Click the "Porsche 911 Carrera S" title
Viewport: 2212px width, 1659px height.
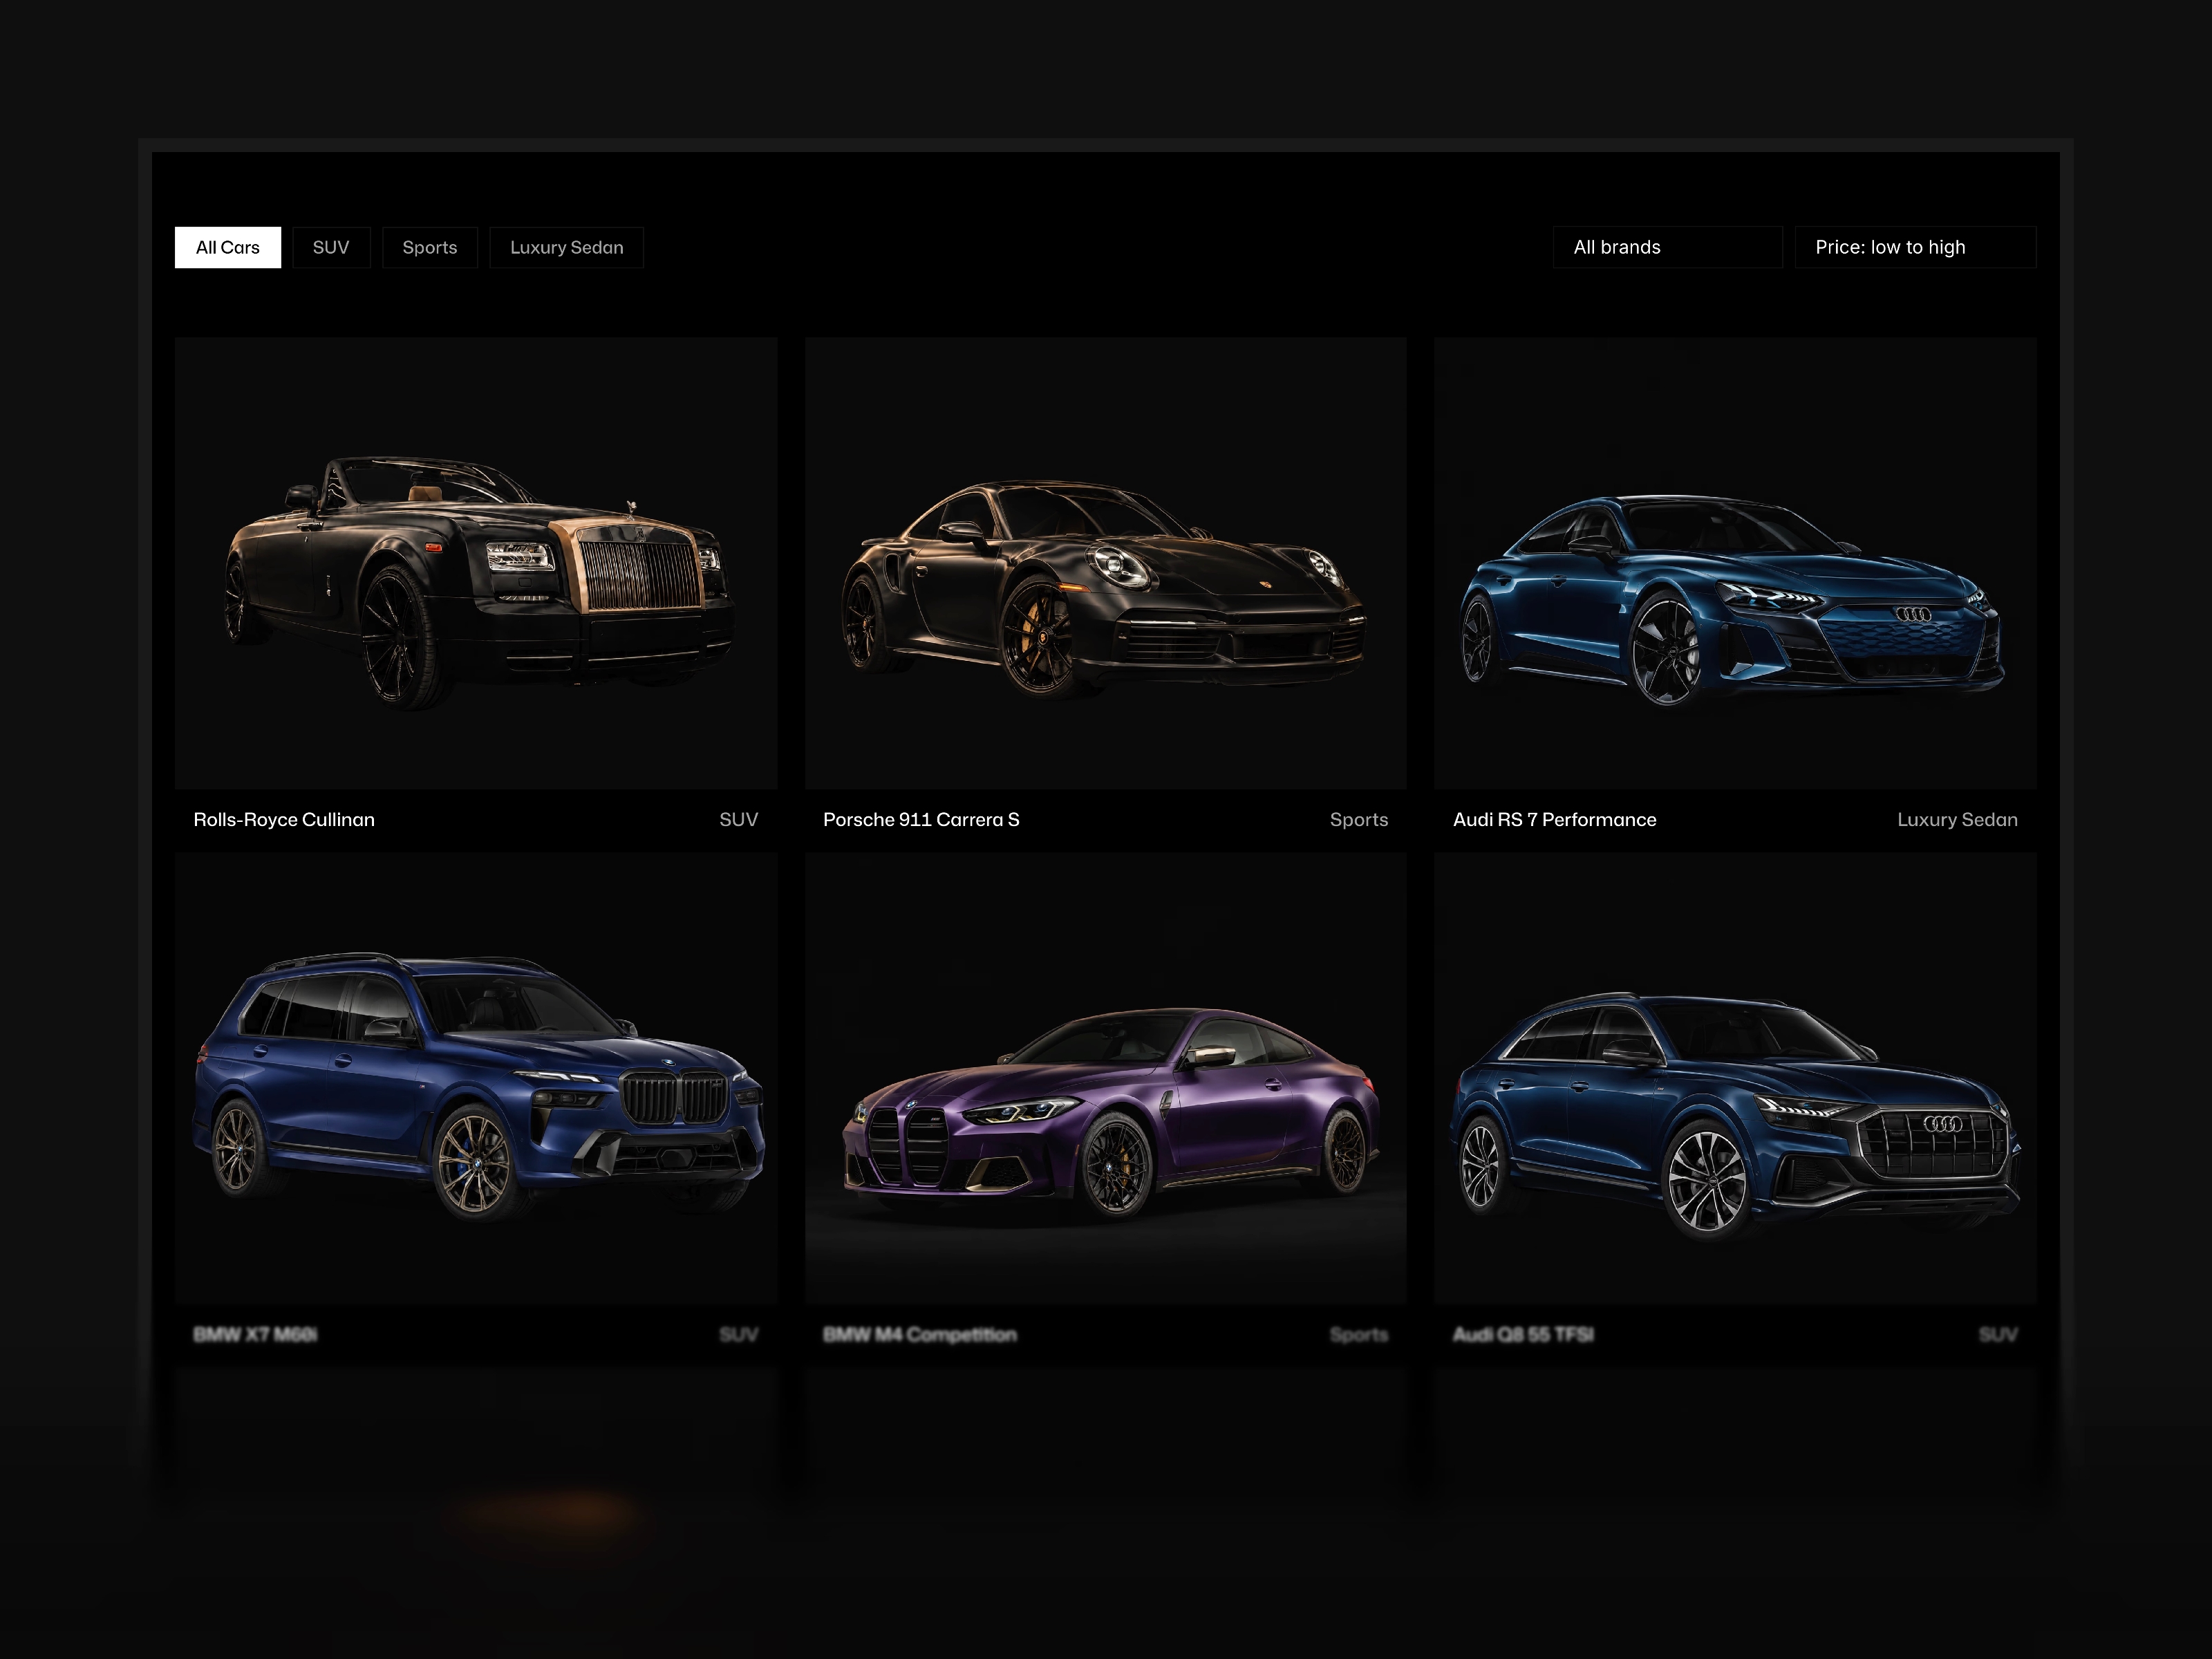(x=921, y=820)
